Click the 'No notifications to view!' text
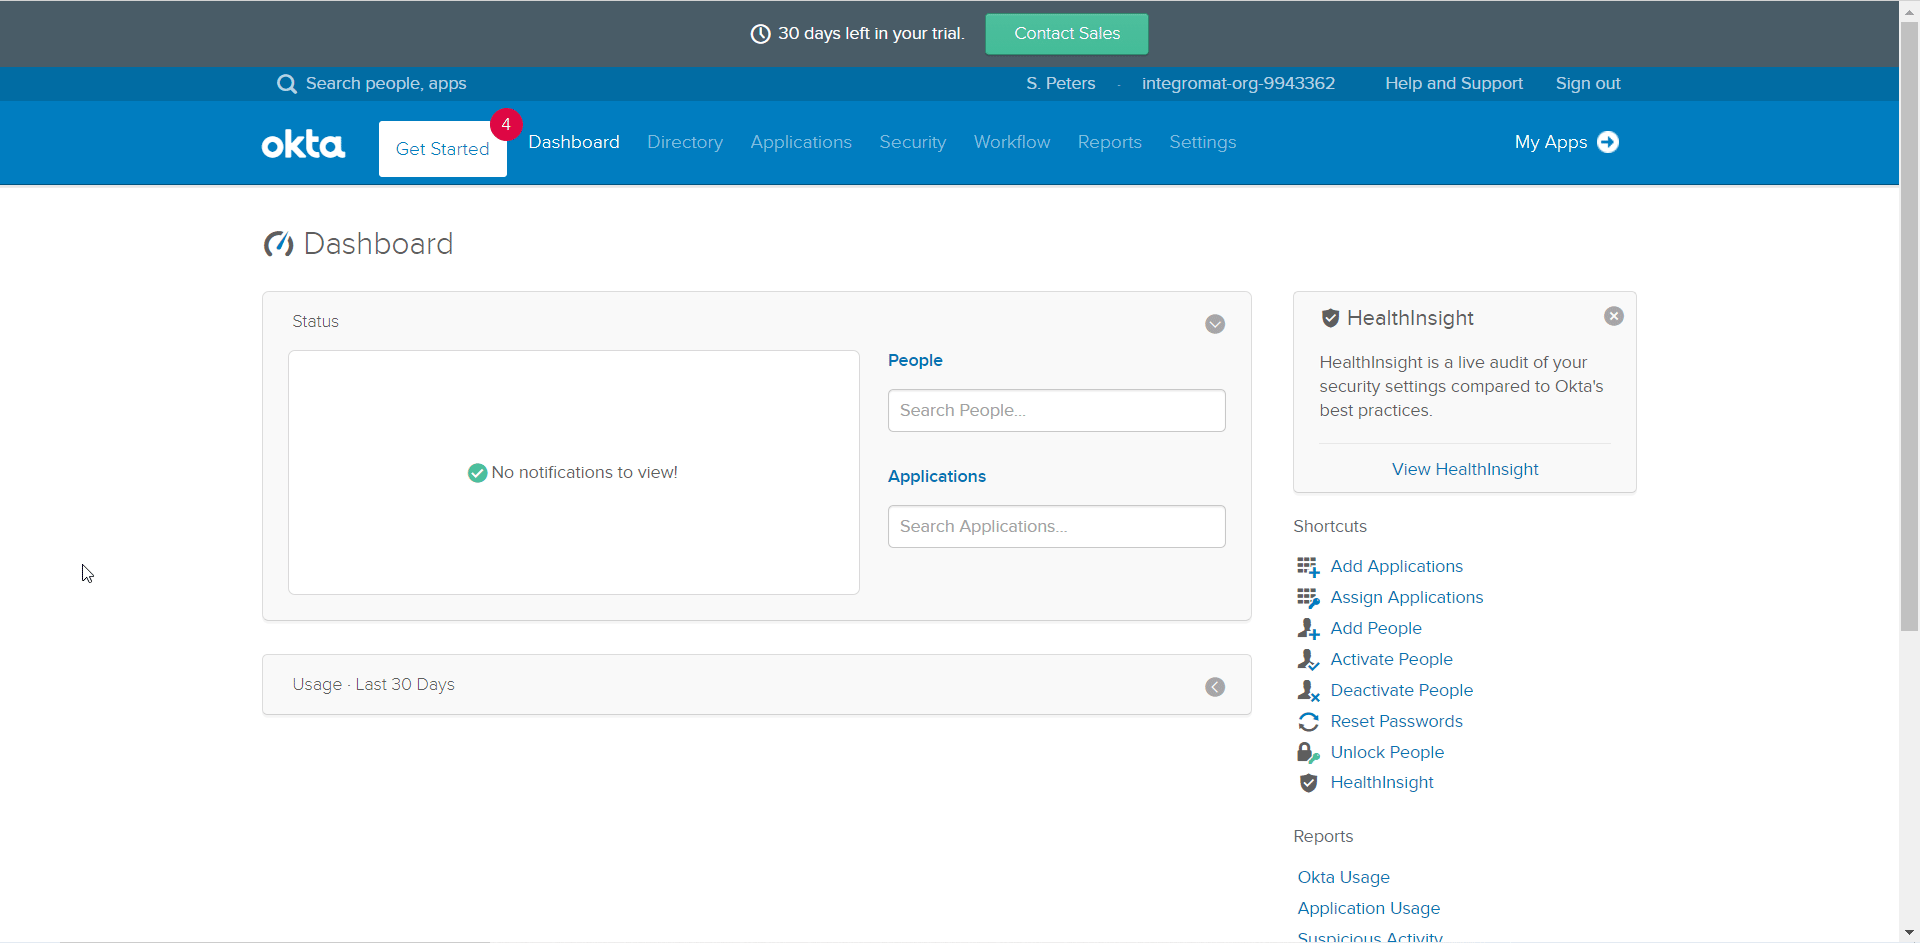The width and height of the screenshot is (1920, 943). (585, 472)
